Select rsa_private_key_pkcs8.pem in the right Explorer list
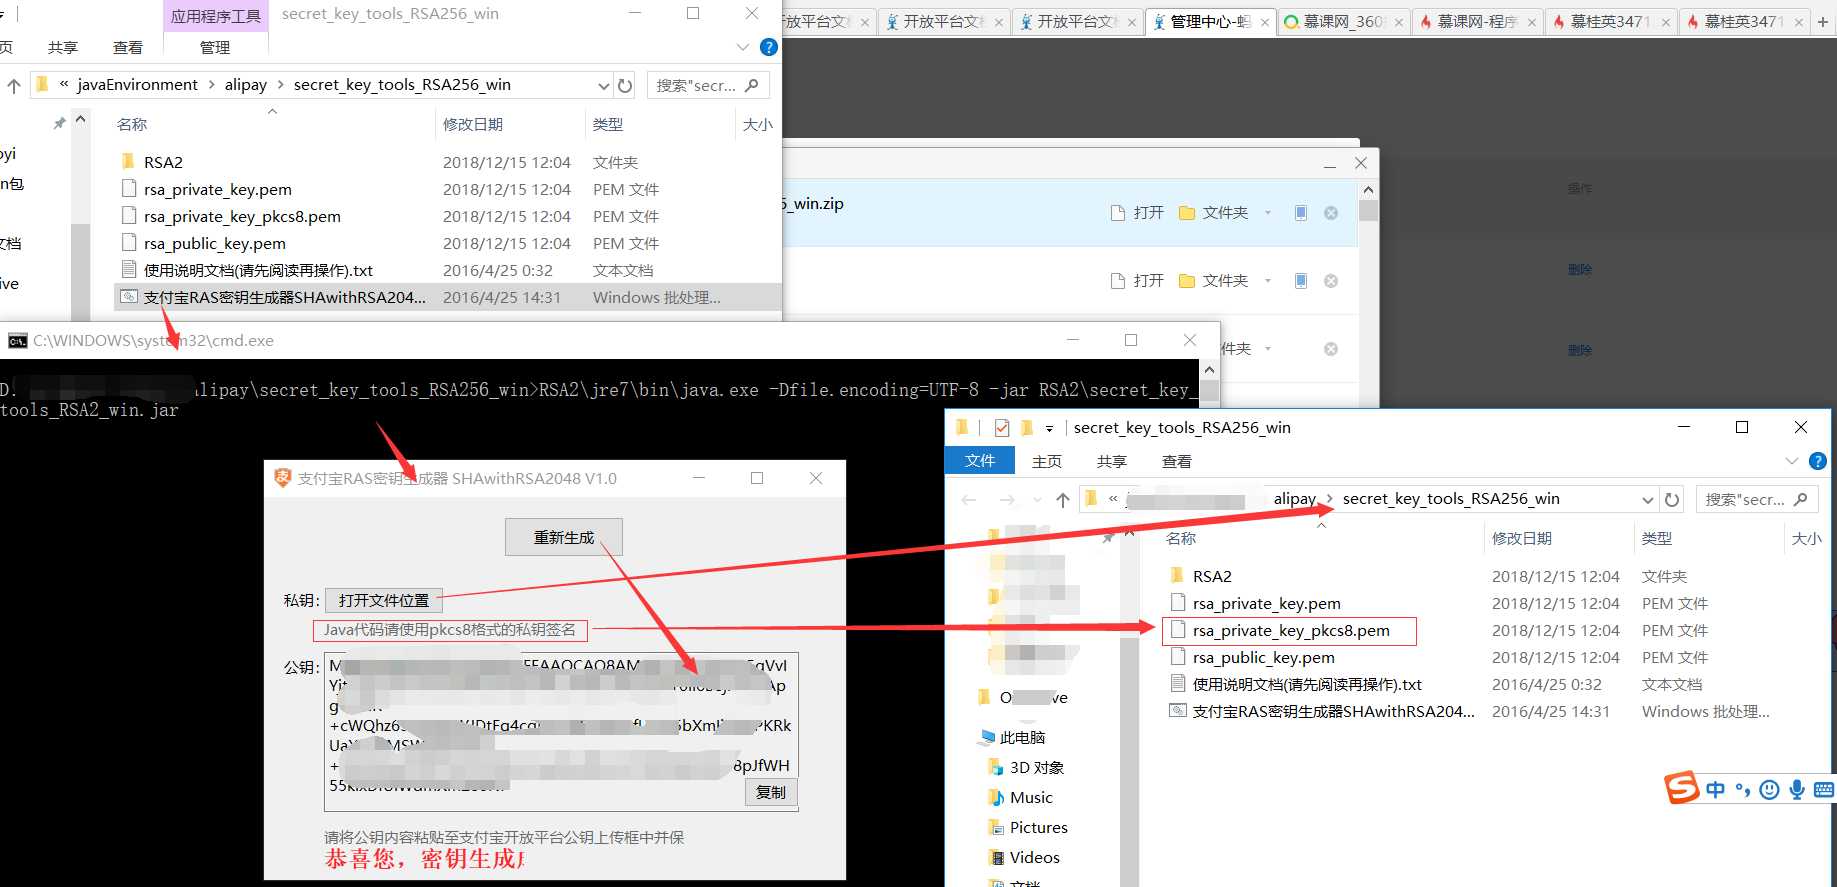Image resolution: width=1837 pixels, height=887 pixels. click(x=1290, y=631)
